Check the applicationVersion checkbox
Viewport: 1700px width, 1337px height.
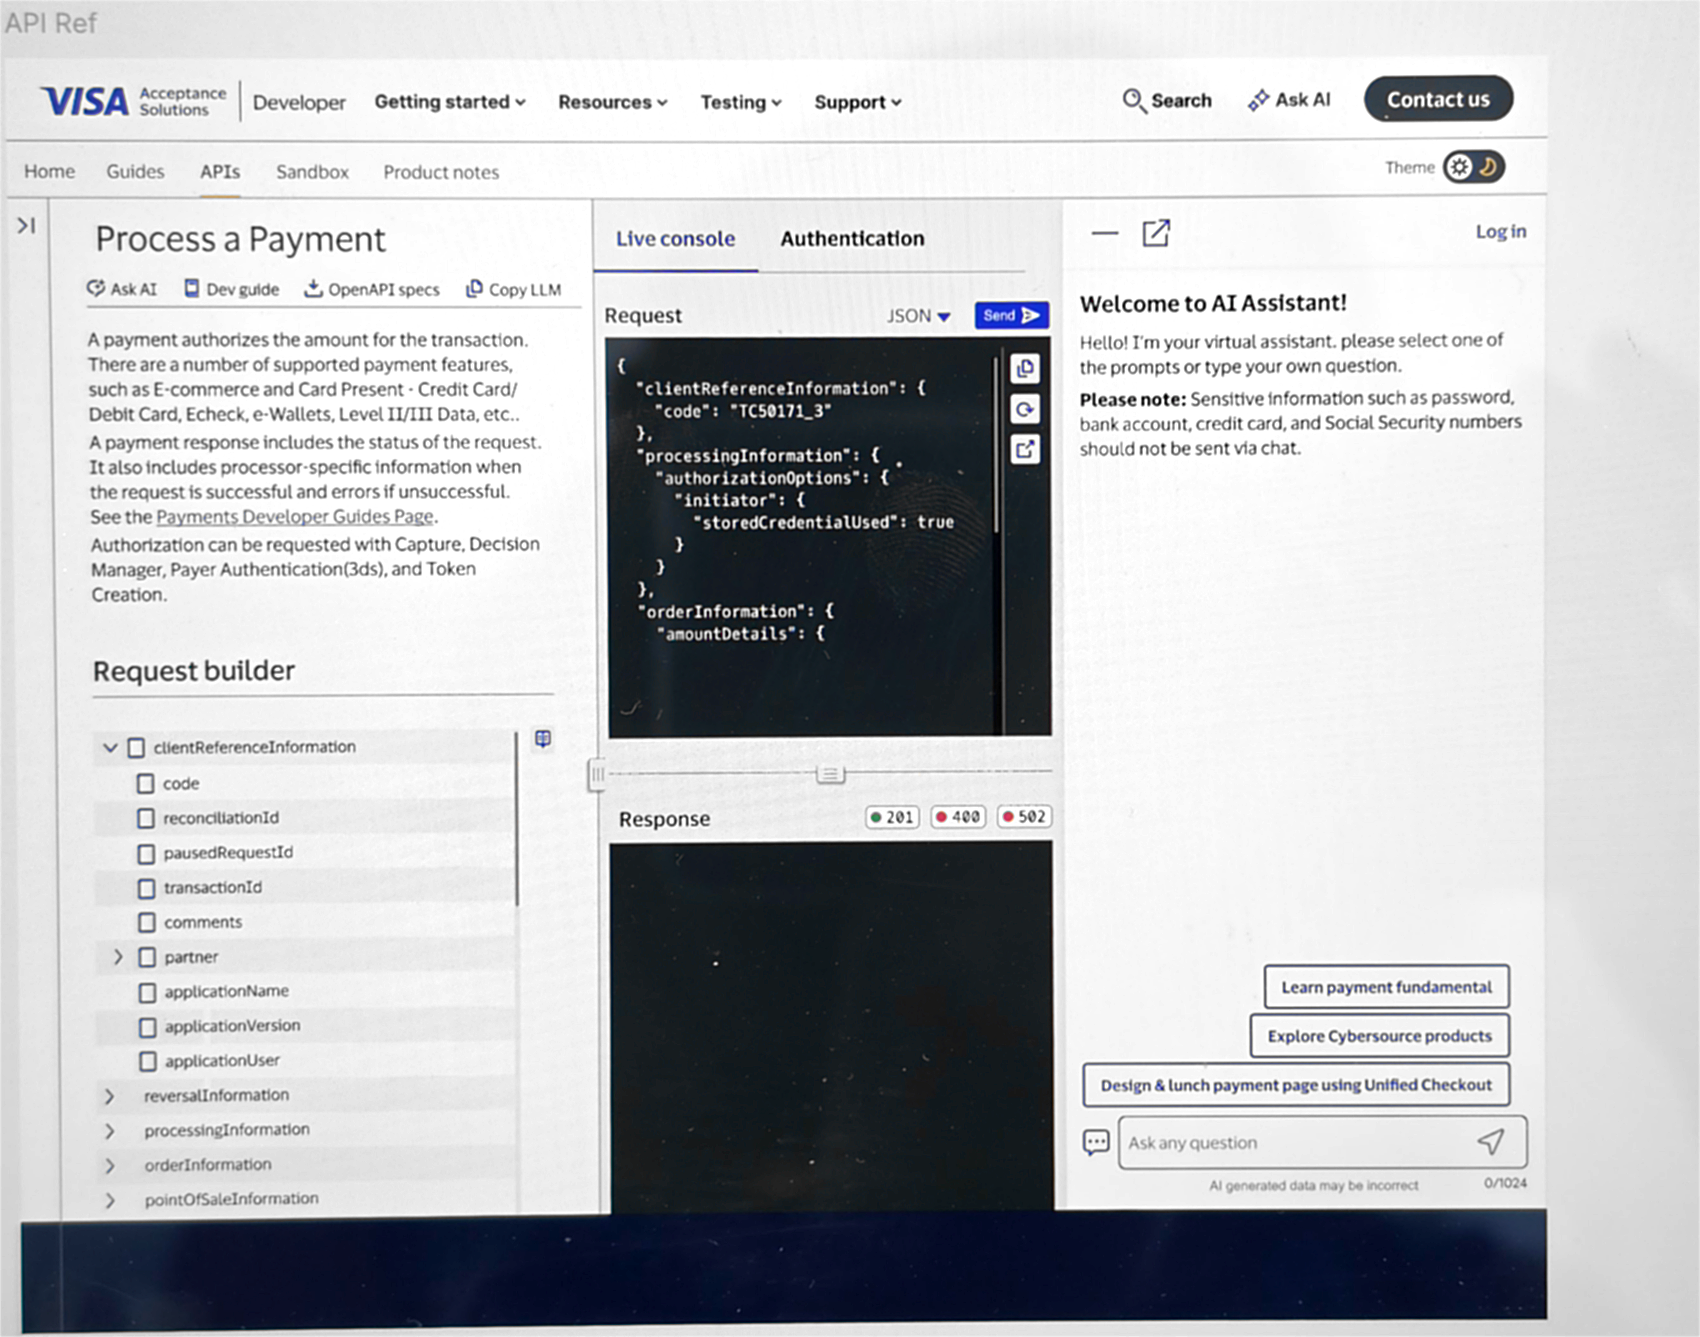pyautogui.click(x=147, y=1026)
